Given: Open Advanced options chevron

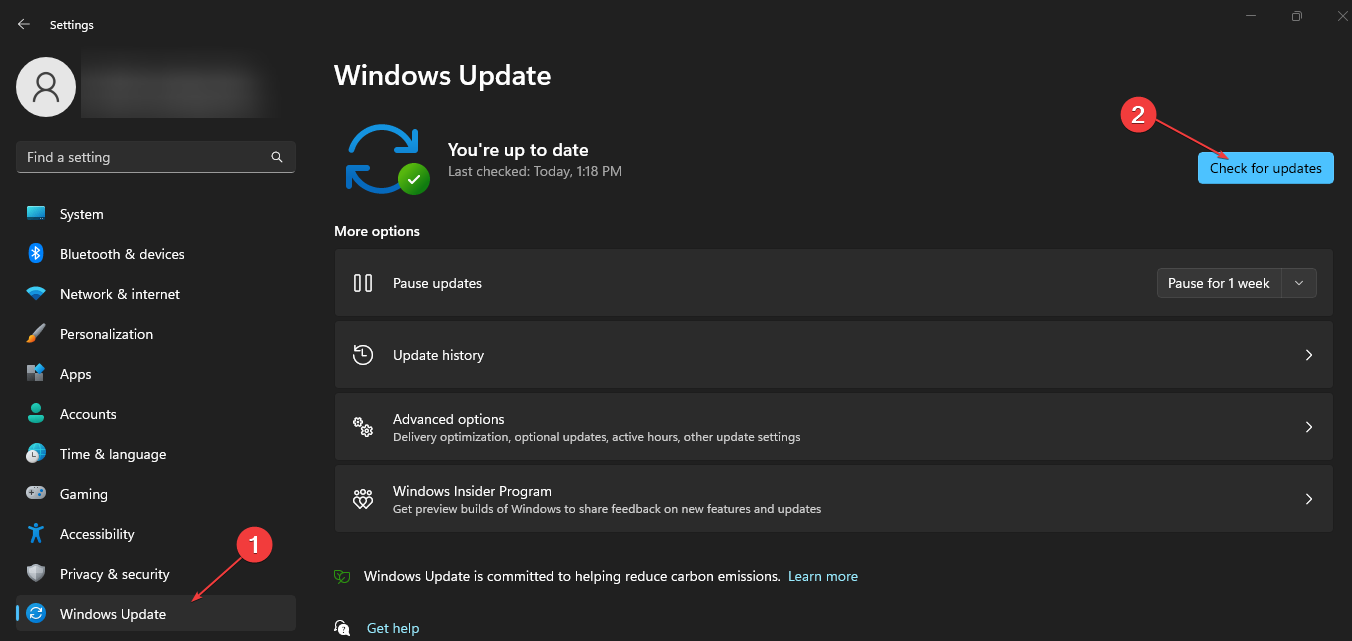Looking at the screenshot, I should [x=1309, y=427].
